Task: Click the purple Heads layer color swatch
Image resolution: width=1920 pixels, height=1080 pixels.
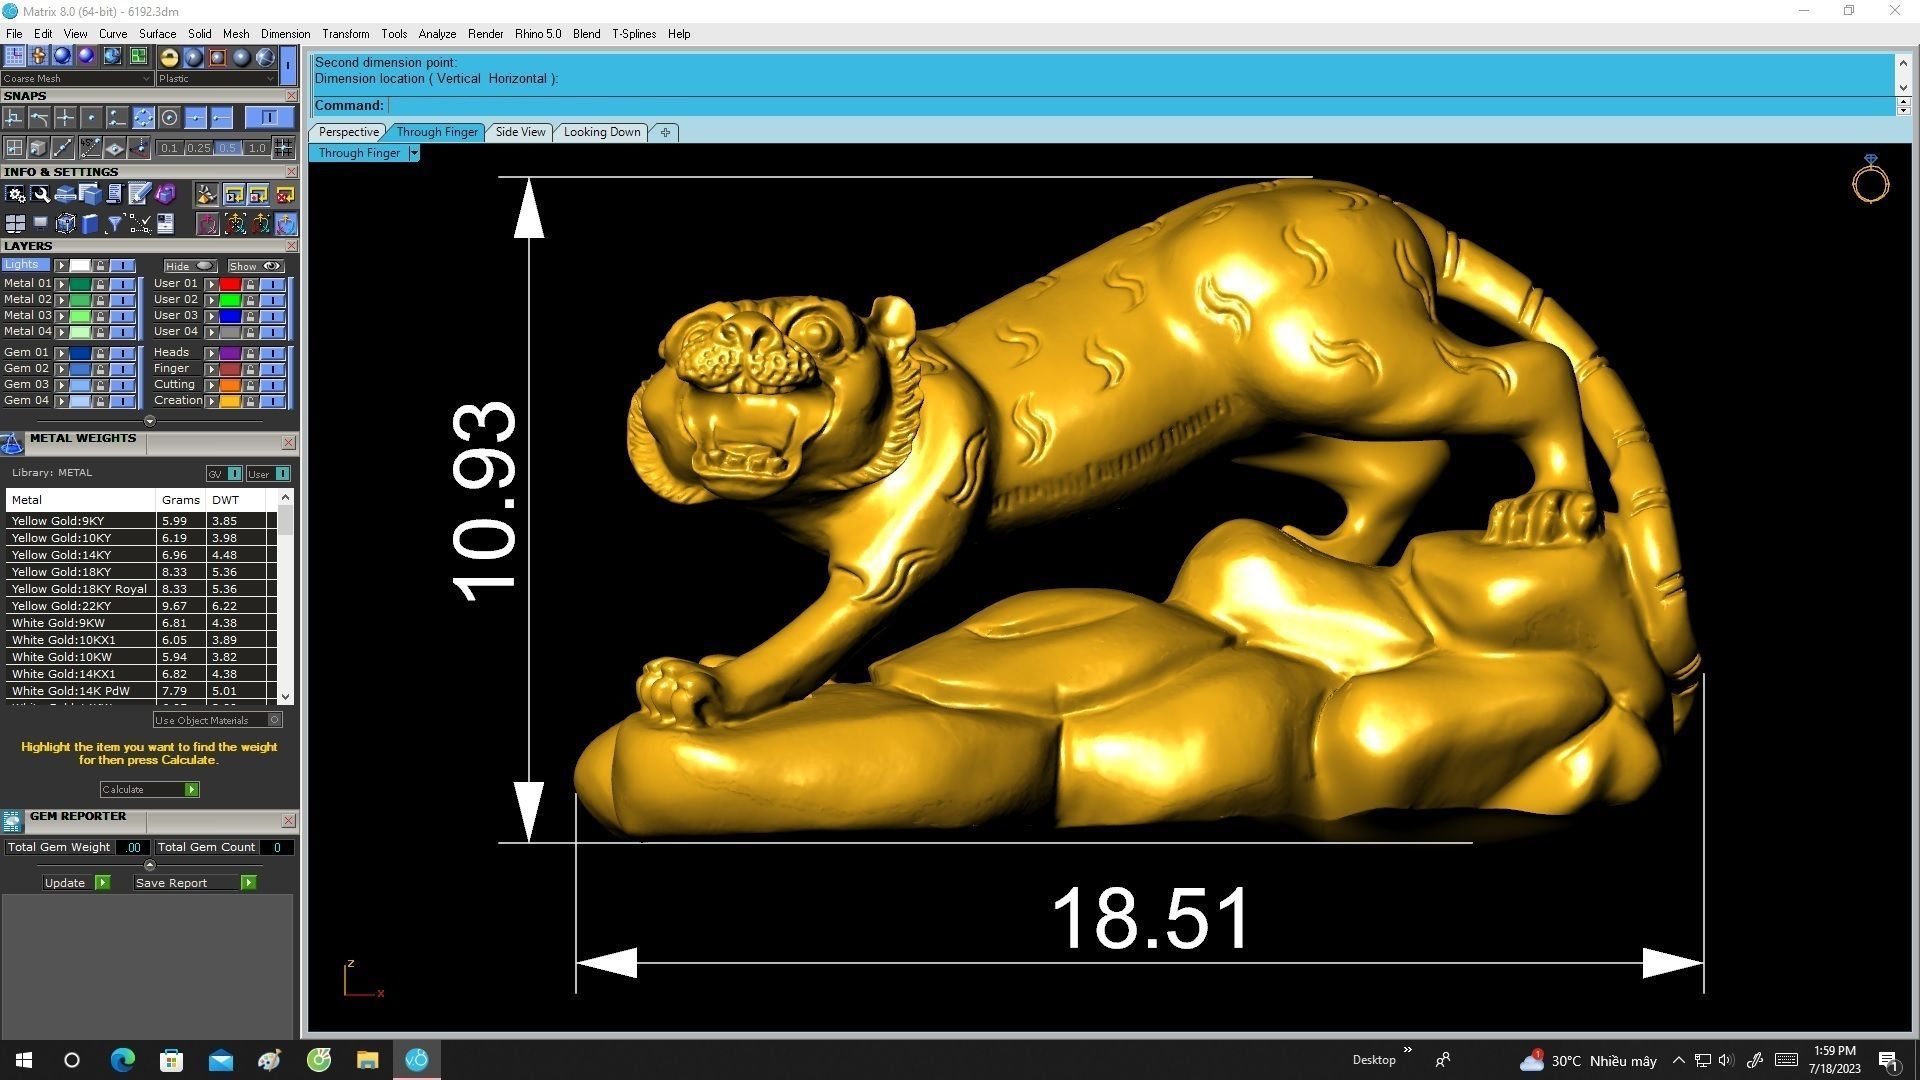Action: pos(230,353)
